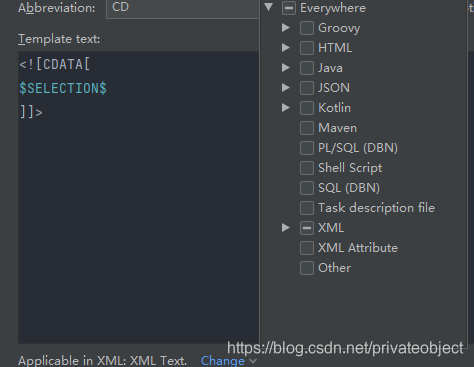Expand the Kotlin tree node
Viewport: 474px width, 367px height.
[x=286, y=108]
